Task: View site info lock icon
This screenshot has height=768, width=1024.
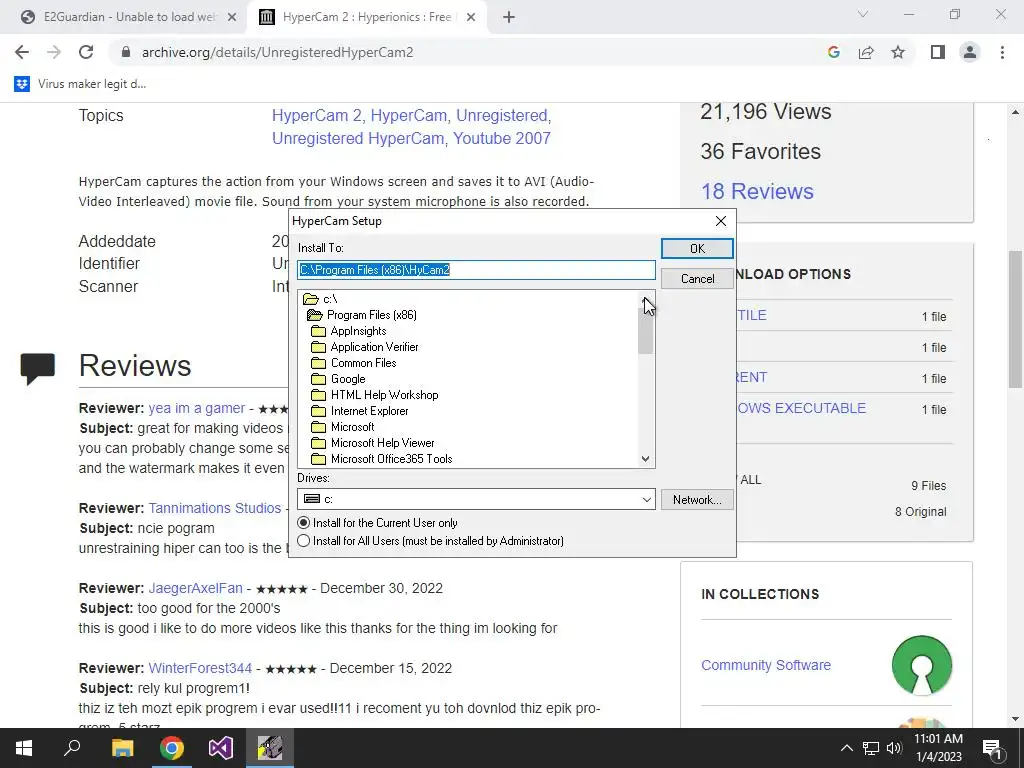Action: (x=126, y=52)
